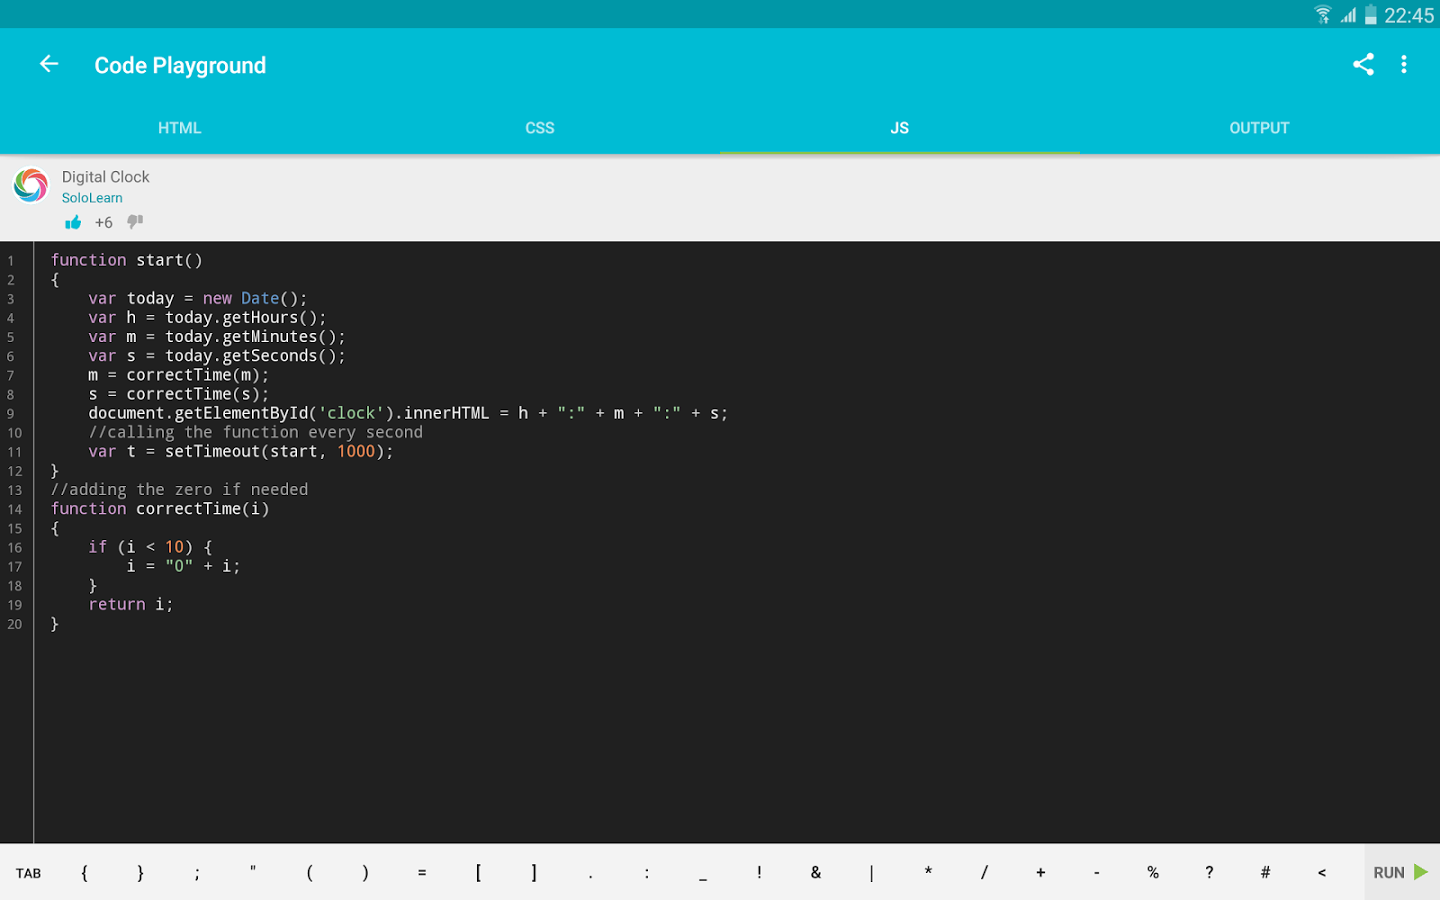Open the three-dot overflow menu

(1404, 65)
